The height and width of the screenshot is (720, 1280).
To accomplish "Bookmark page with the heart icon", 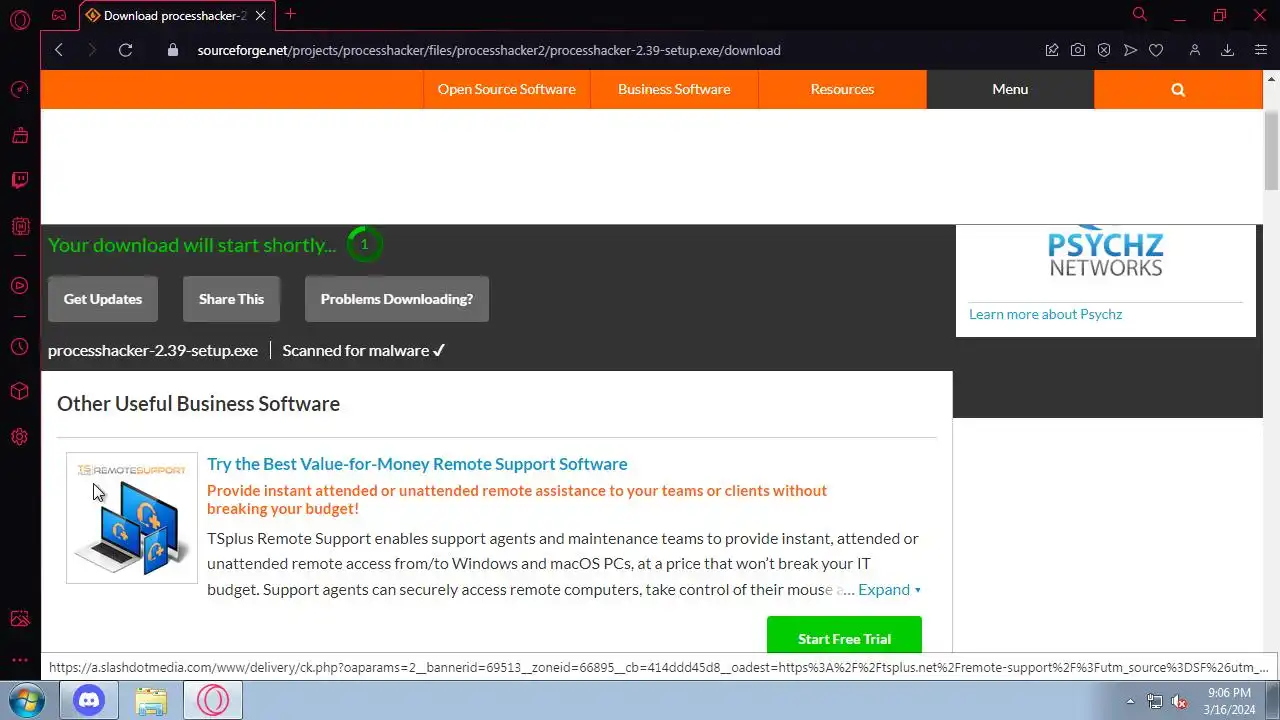I will [1156, 50].
